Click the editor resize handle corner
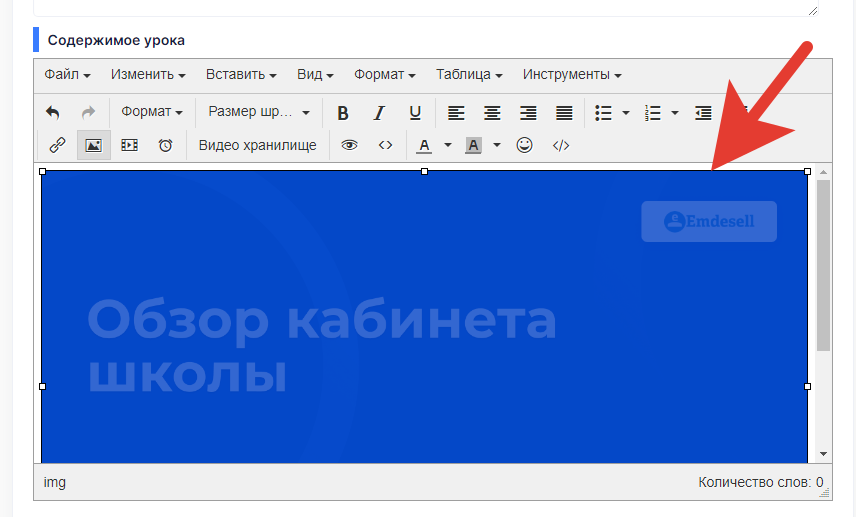 pyautogui.click(x=825, y=493)
